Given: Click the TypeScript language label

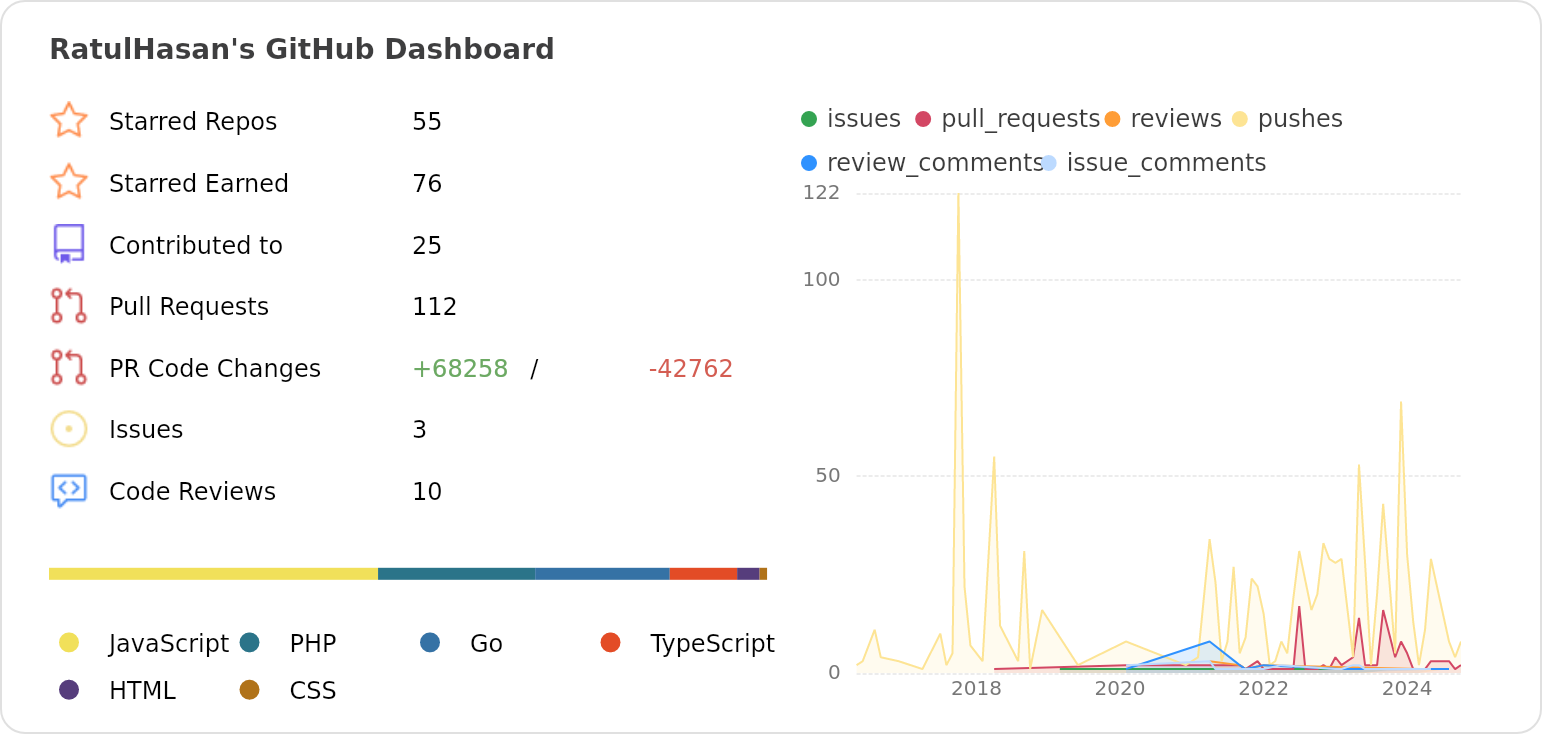Looking at the screenshot, I should [x=712, y=644].
